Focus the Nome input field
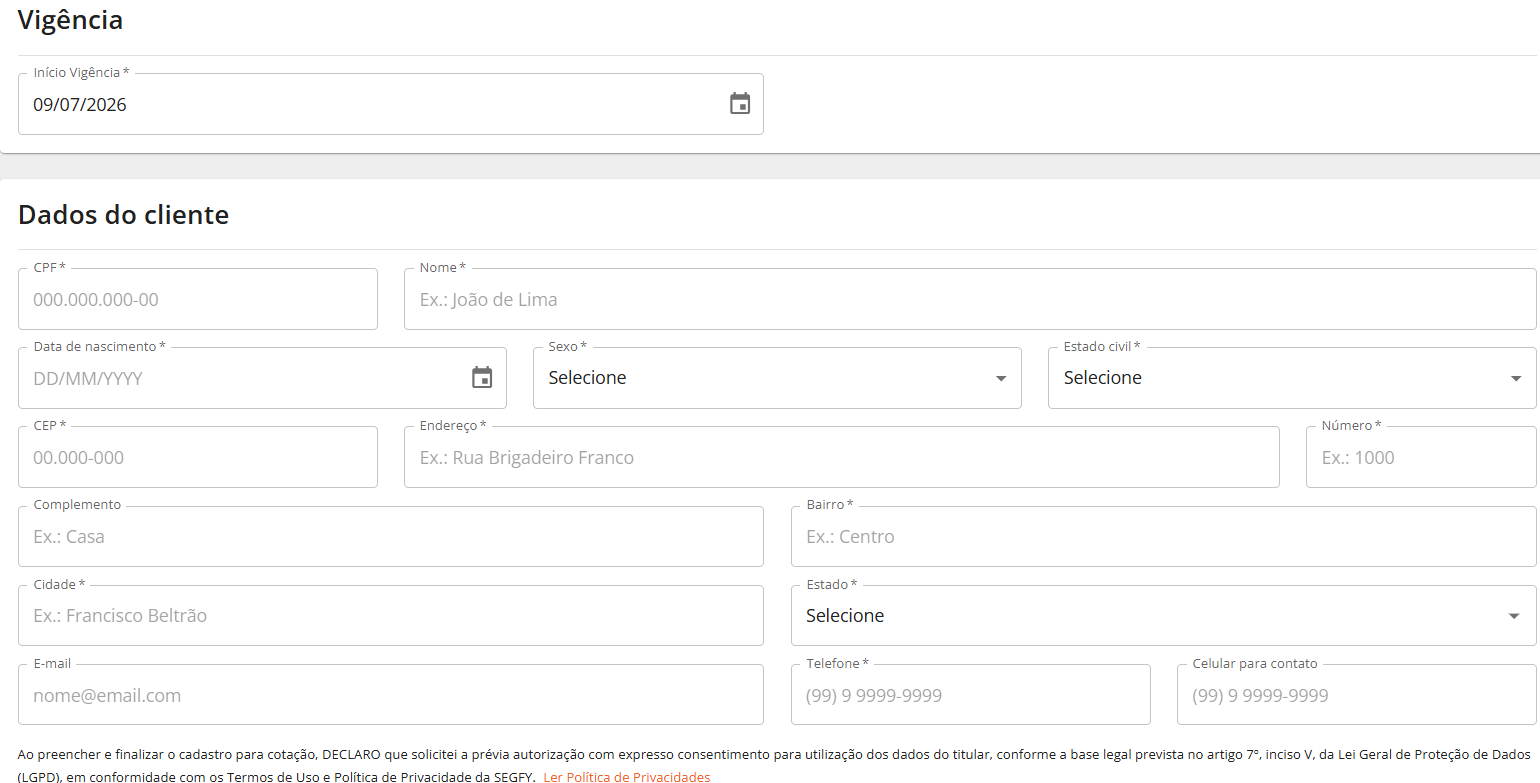This screenshot has width=1540, height=783. click(970, 299)
